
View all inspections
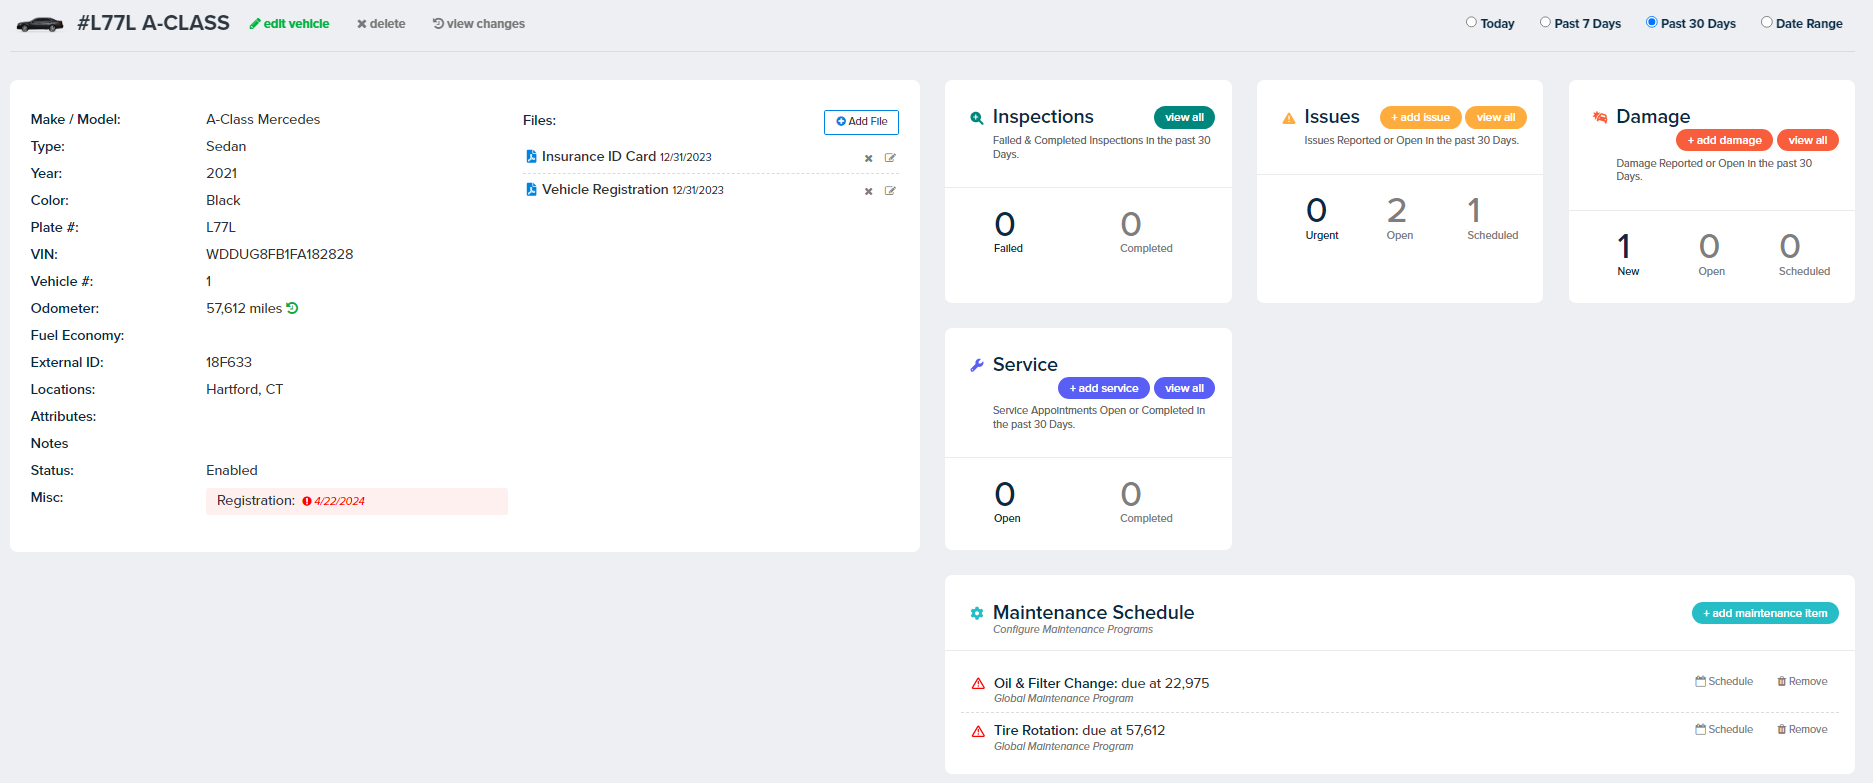pos(1183,117)
